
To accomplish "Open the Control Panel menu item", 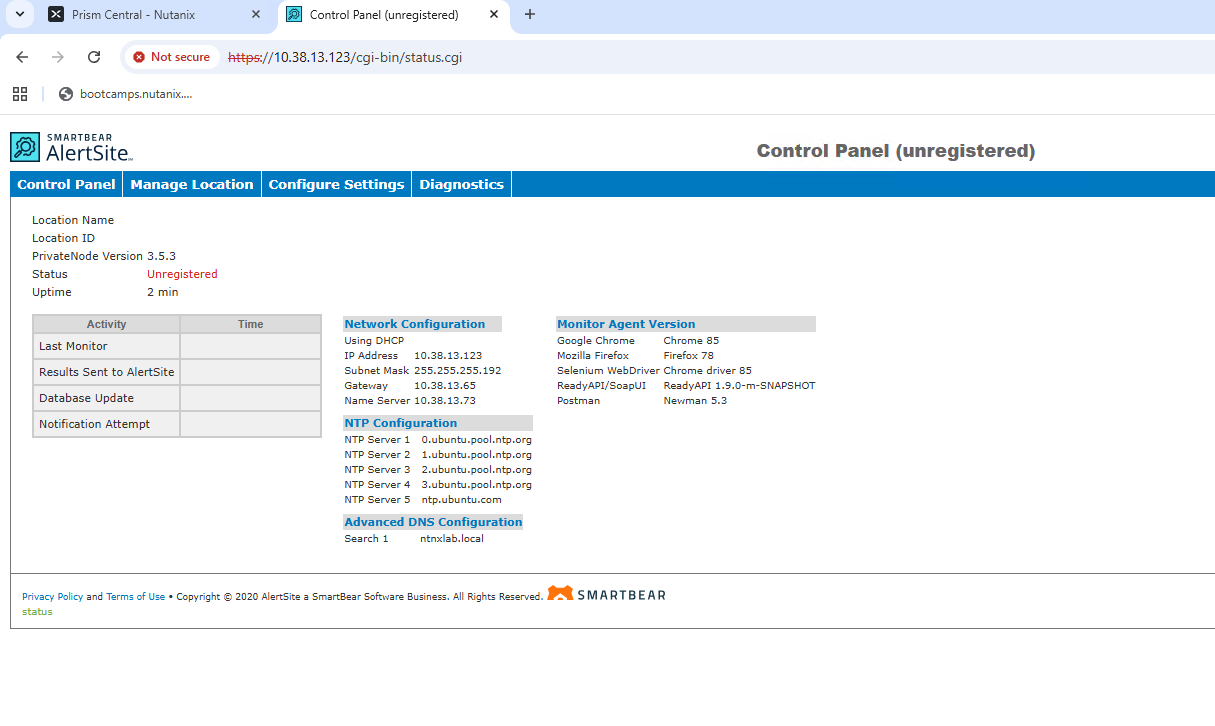I will pyautogui.click(x=66, y=184).
